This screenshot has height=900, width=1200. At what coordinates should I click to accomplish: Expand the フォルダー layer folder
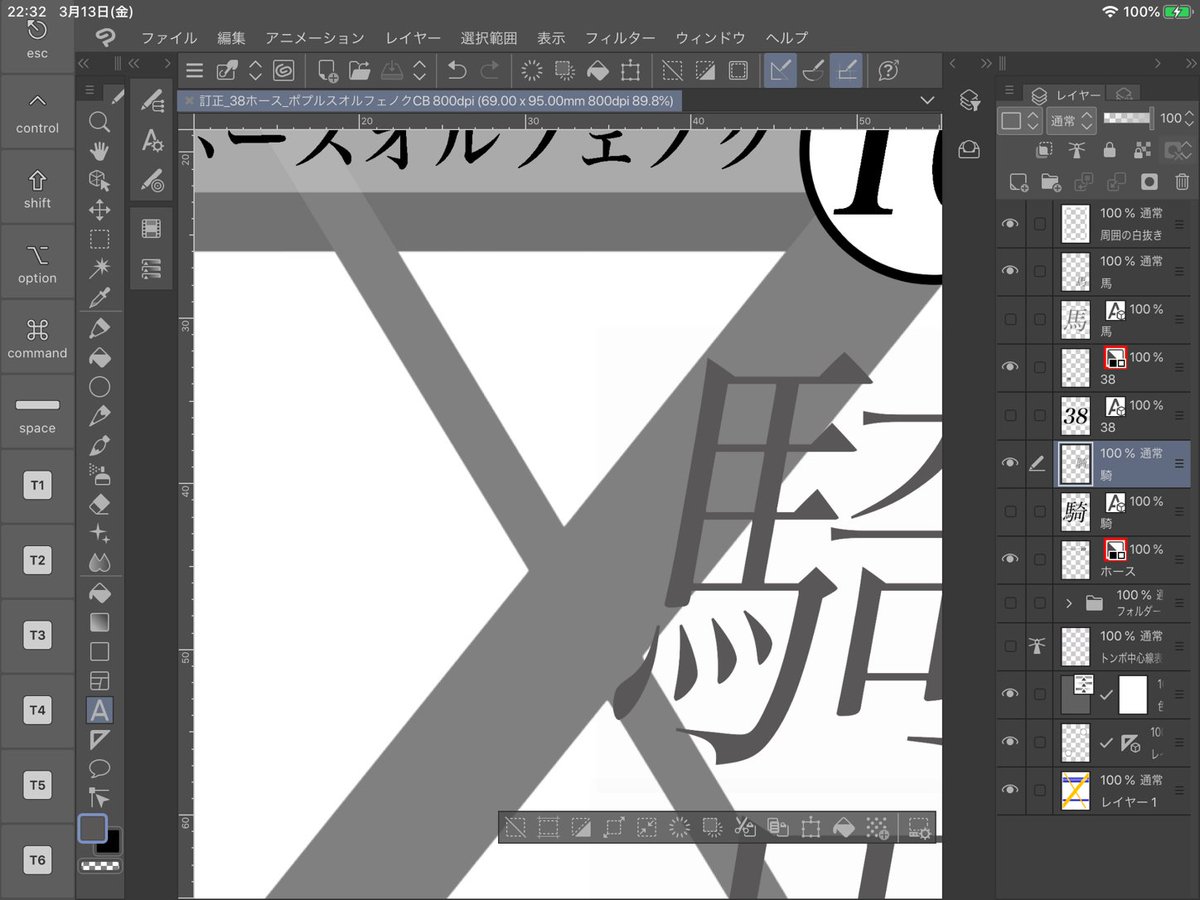tap(1069, 603)
